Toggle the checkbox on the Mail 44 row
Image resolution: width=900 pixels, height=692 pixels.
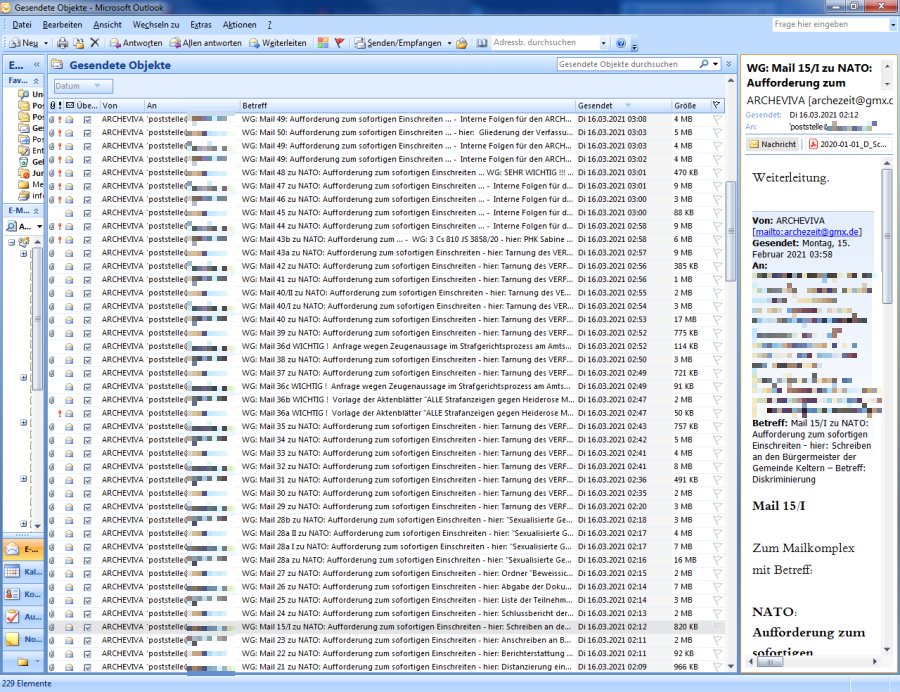click(87, 226)
